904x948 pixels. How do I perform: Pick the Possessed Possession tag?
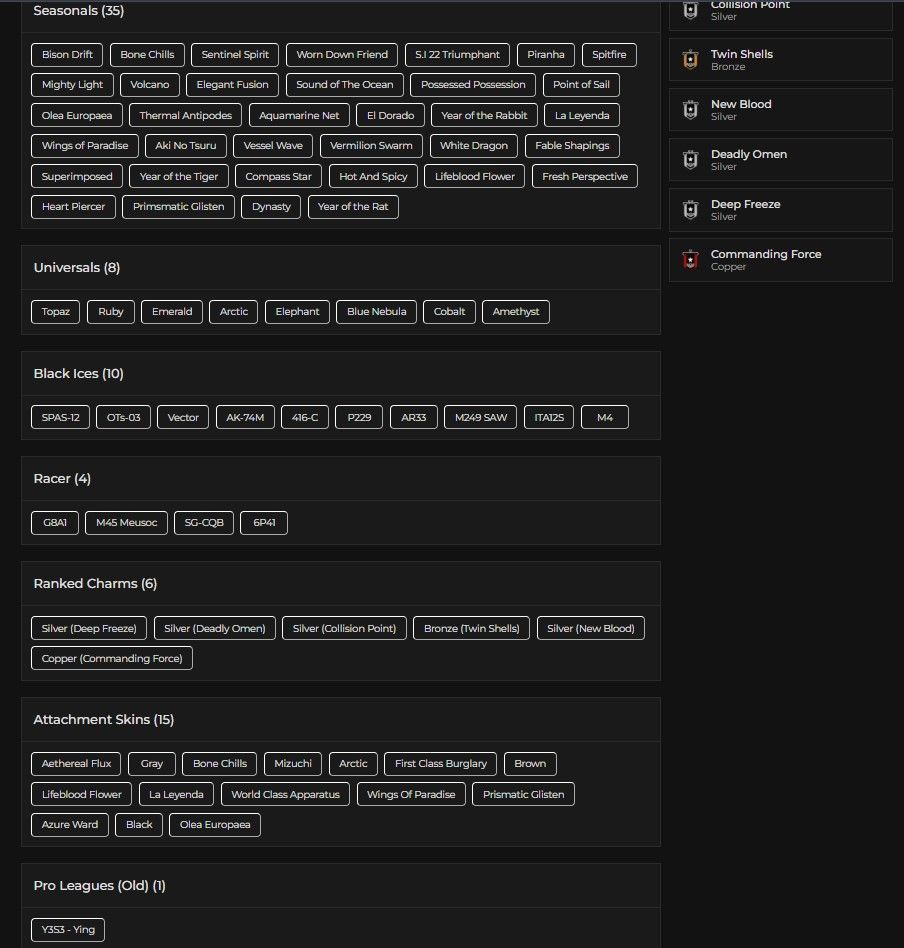pos(473,85)
